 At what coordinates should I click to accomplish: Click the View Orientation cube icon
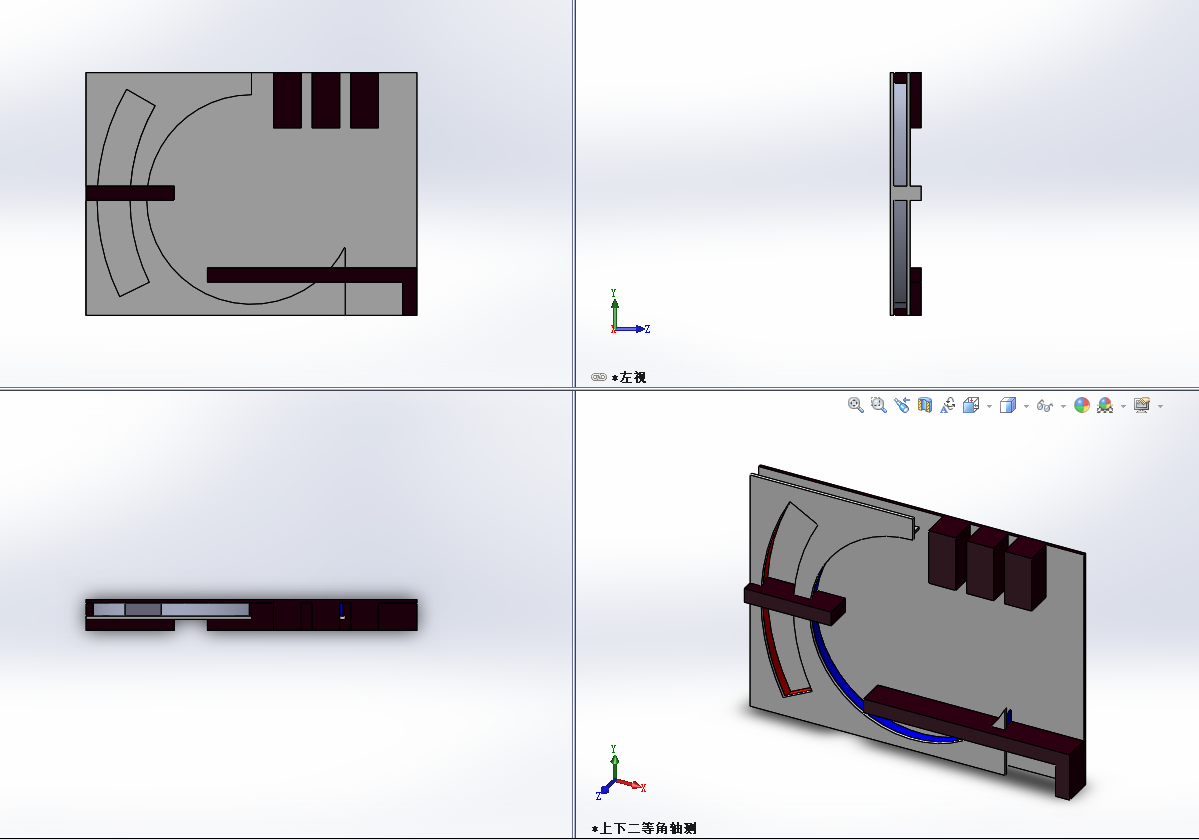[x=971, y=405]
